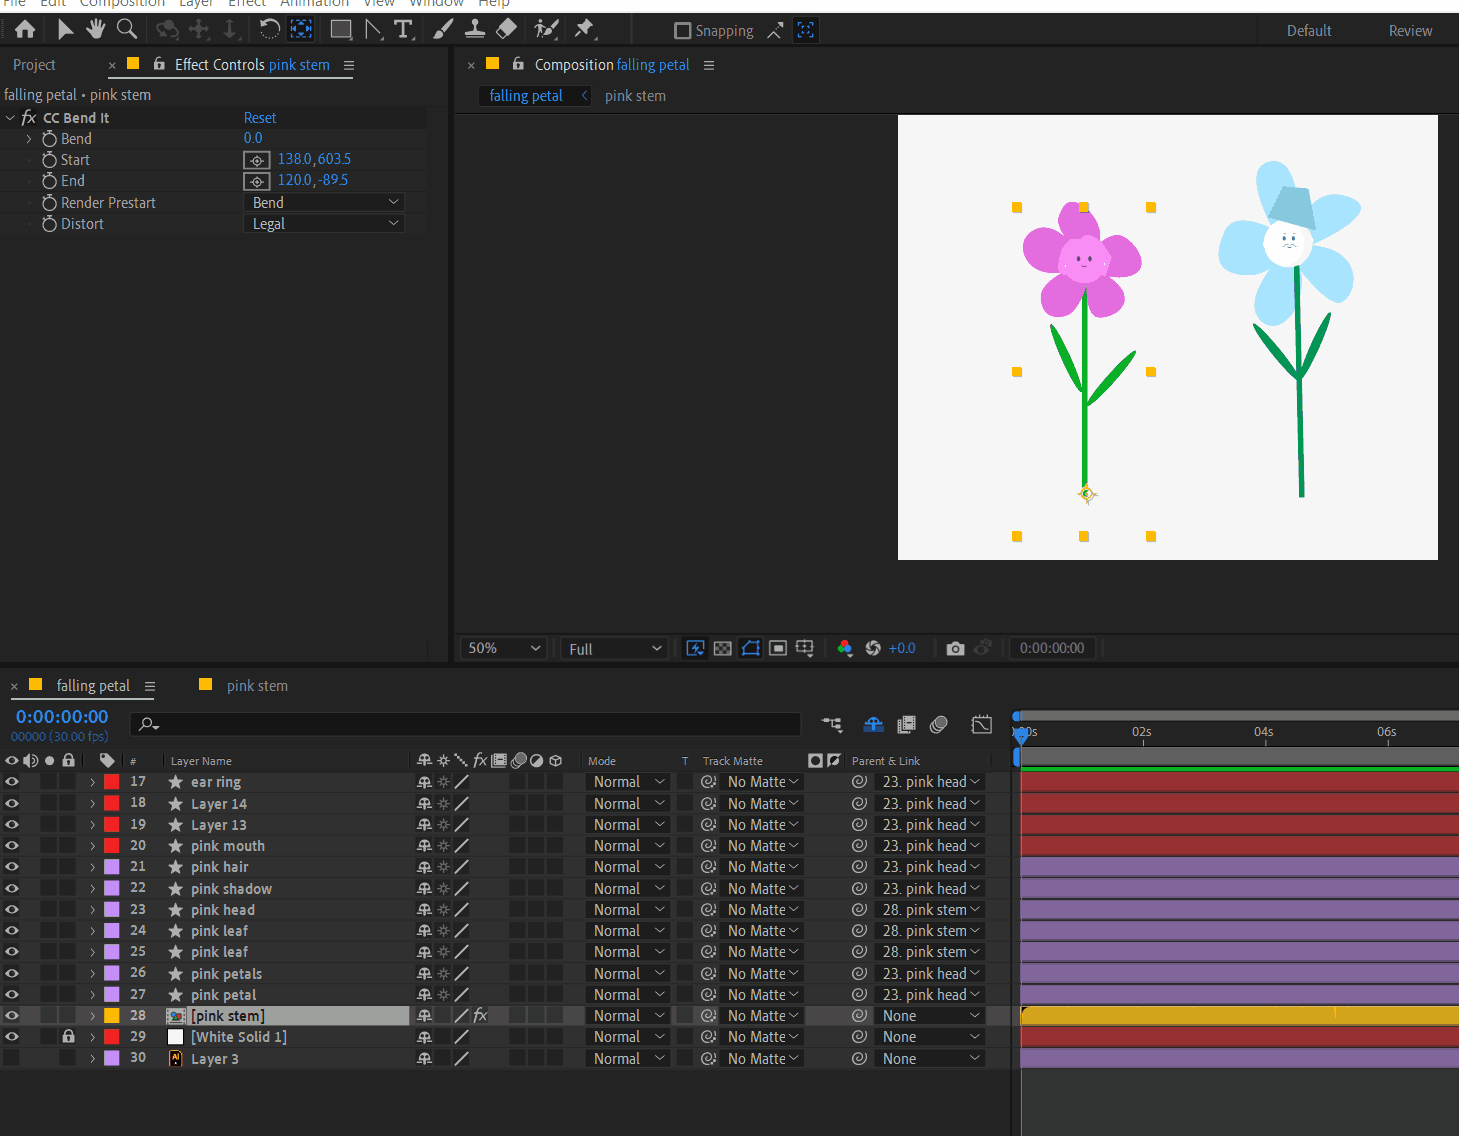Hide the pink stem layer

tap(12, 1016)
